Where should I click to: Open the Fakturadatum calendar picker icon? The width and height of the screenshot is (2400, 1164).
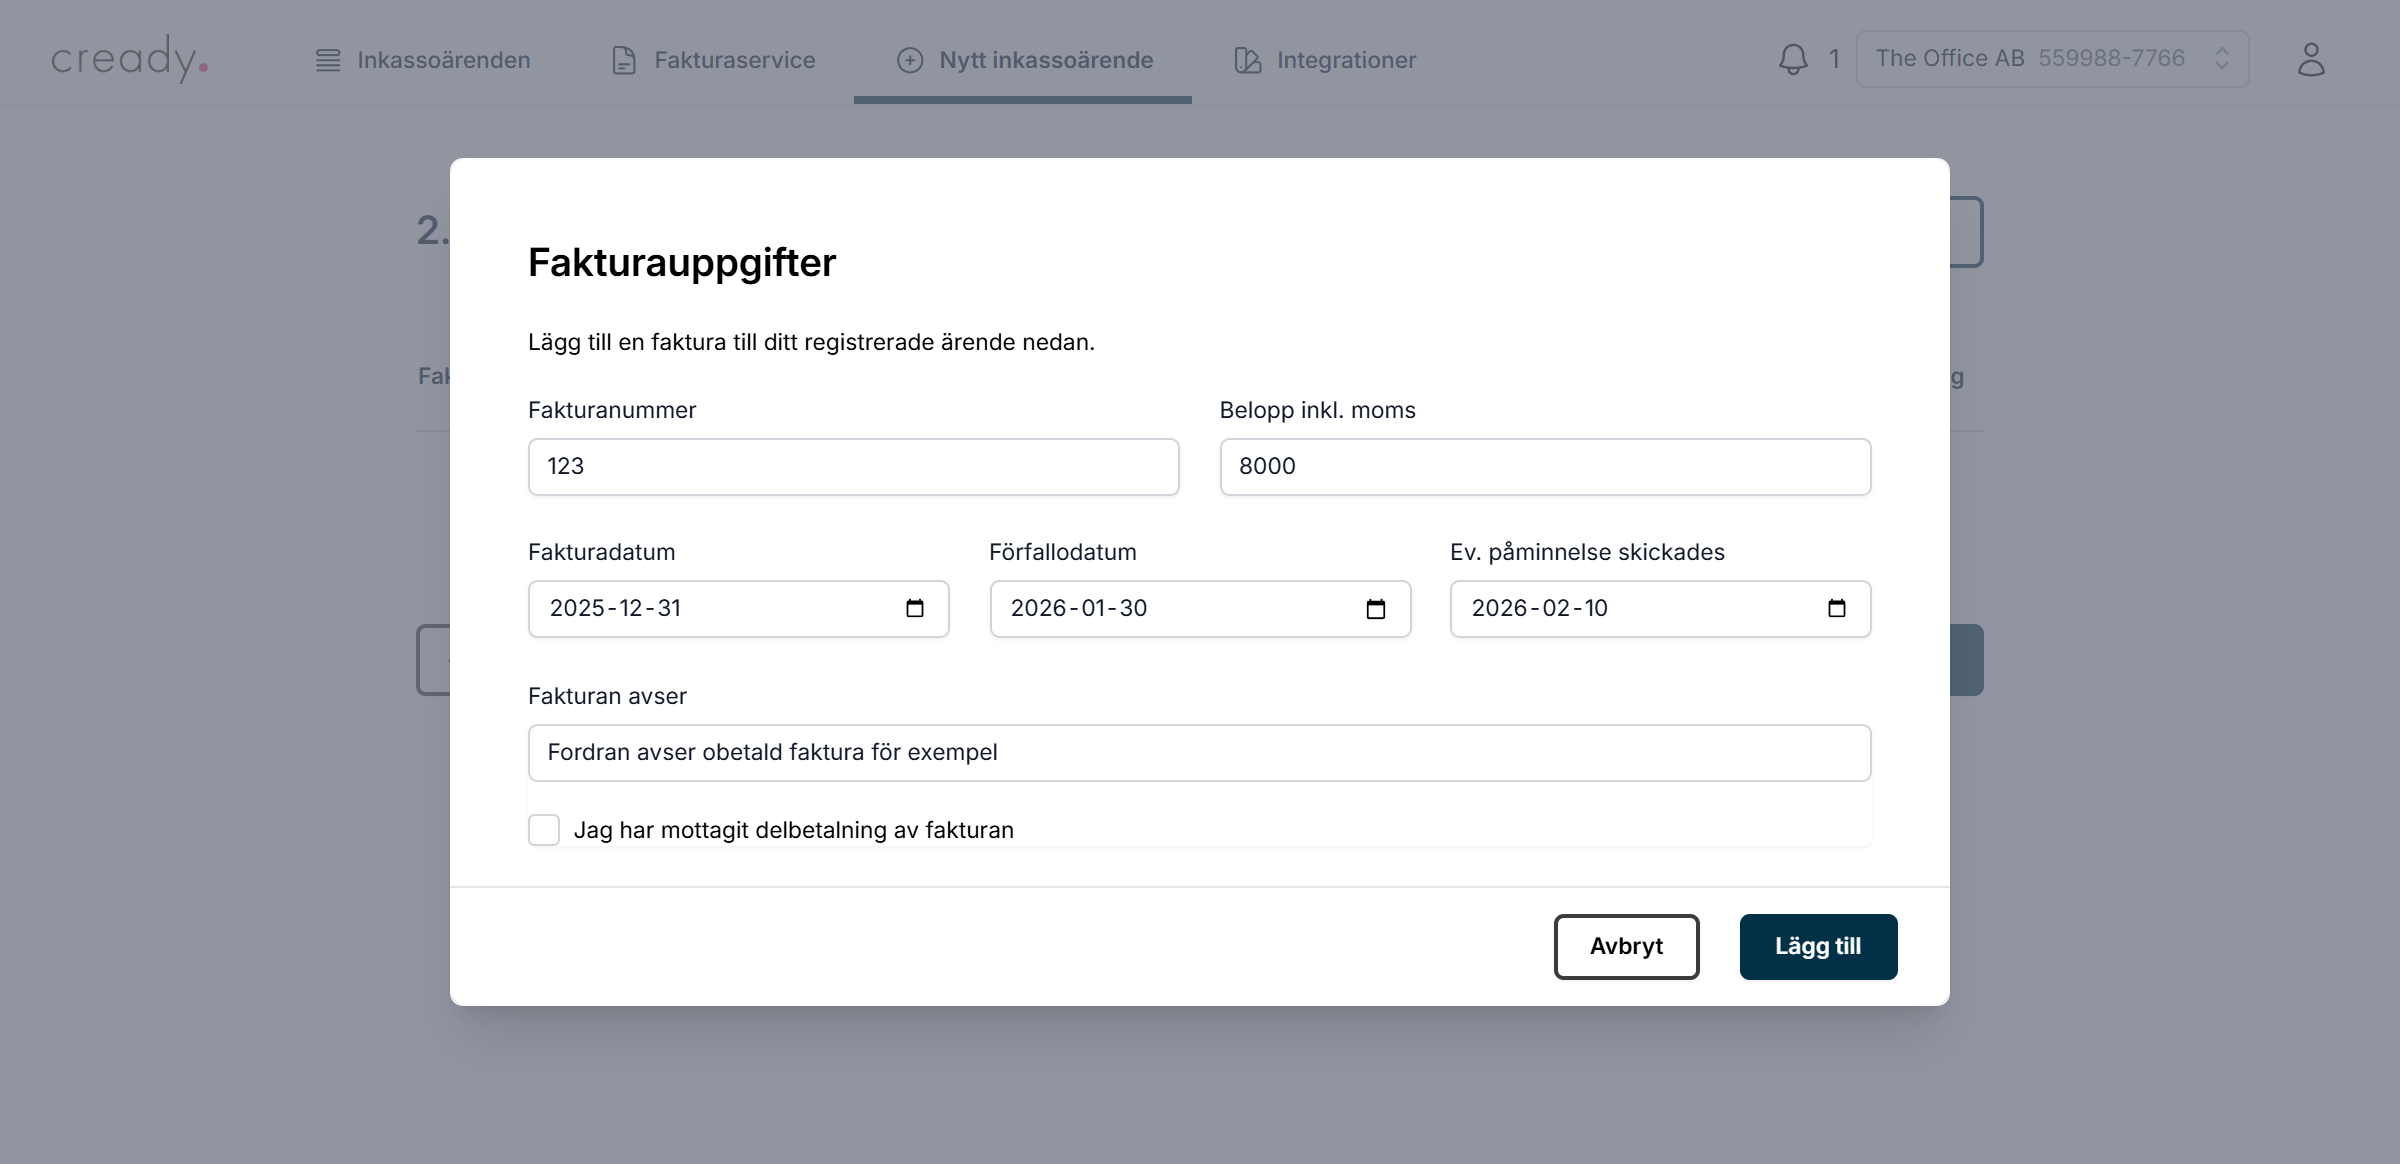tap(914, 608)
